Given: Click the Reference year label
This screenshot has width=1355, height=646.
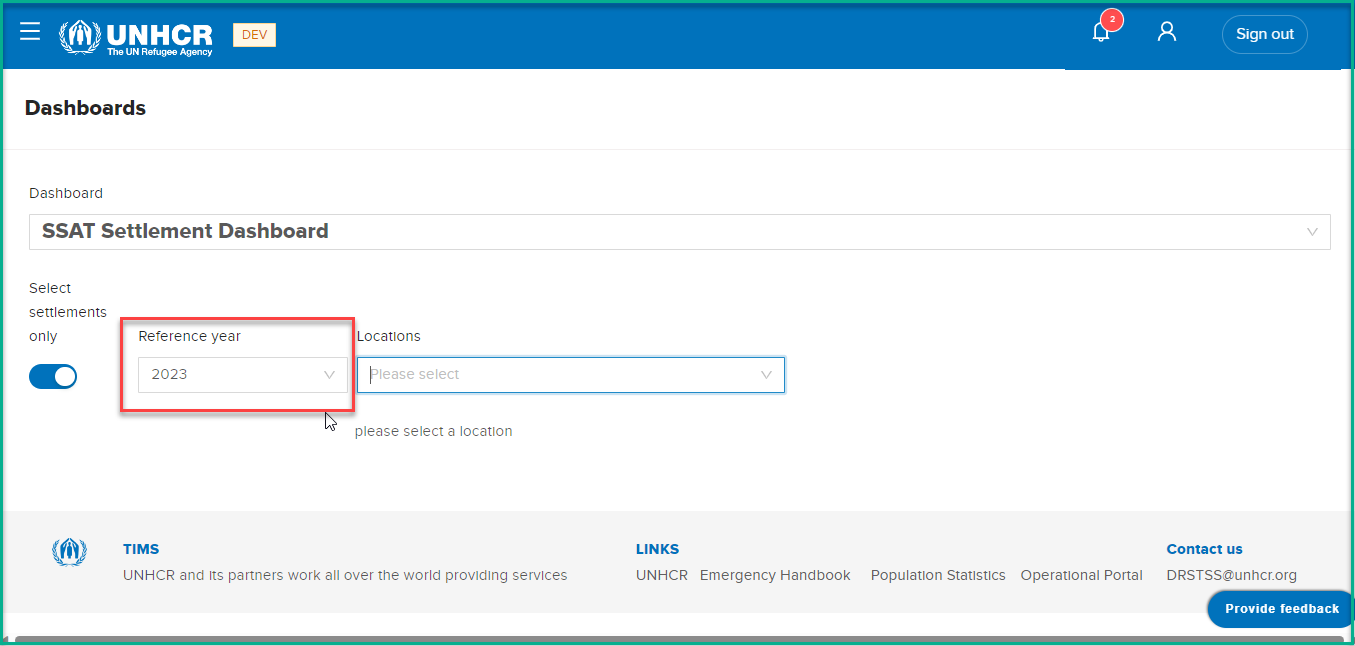Looking at the screenshot, I should (189, 336).
